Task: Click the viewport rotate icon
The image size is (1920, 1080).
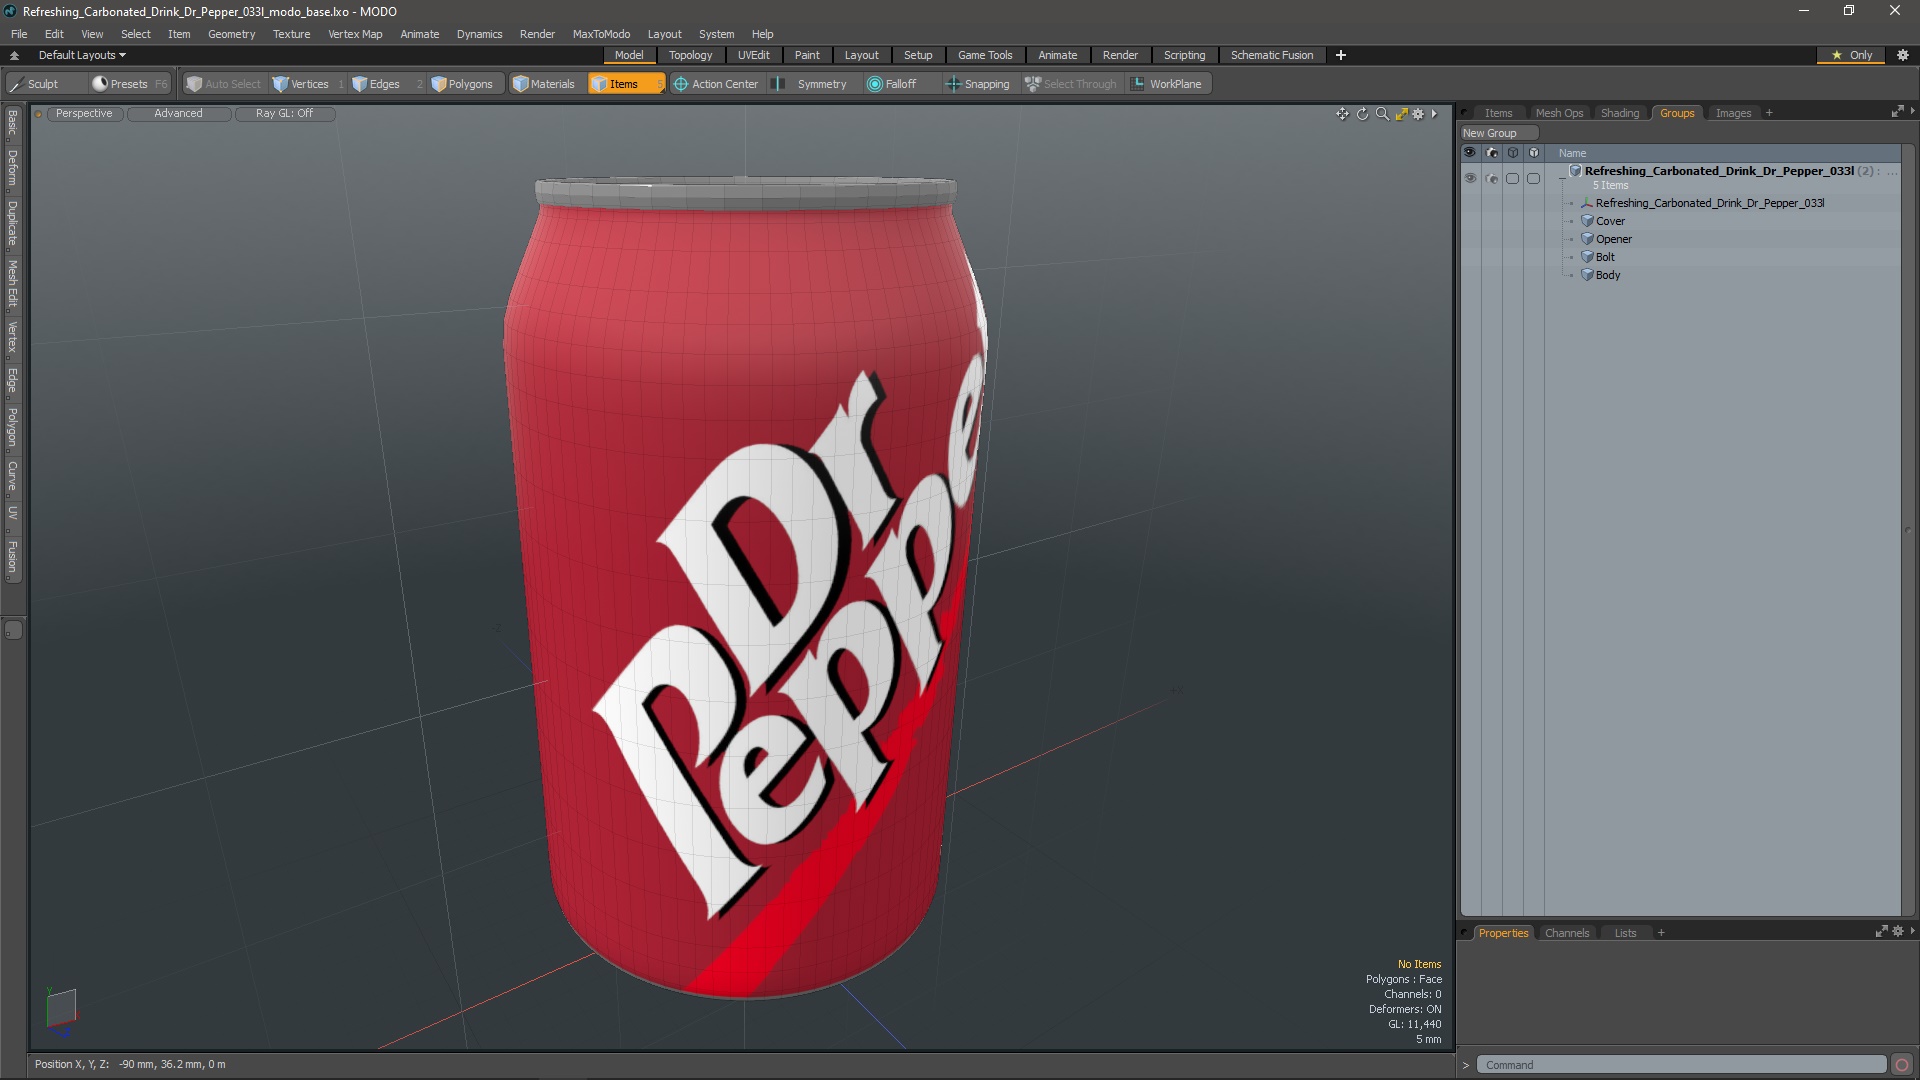Action: (1362, 114)
